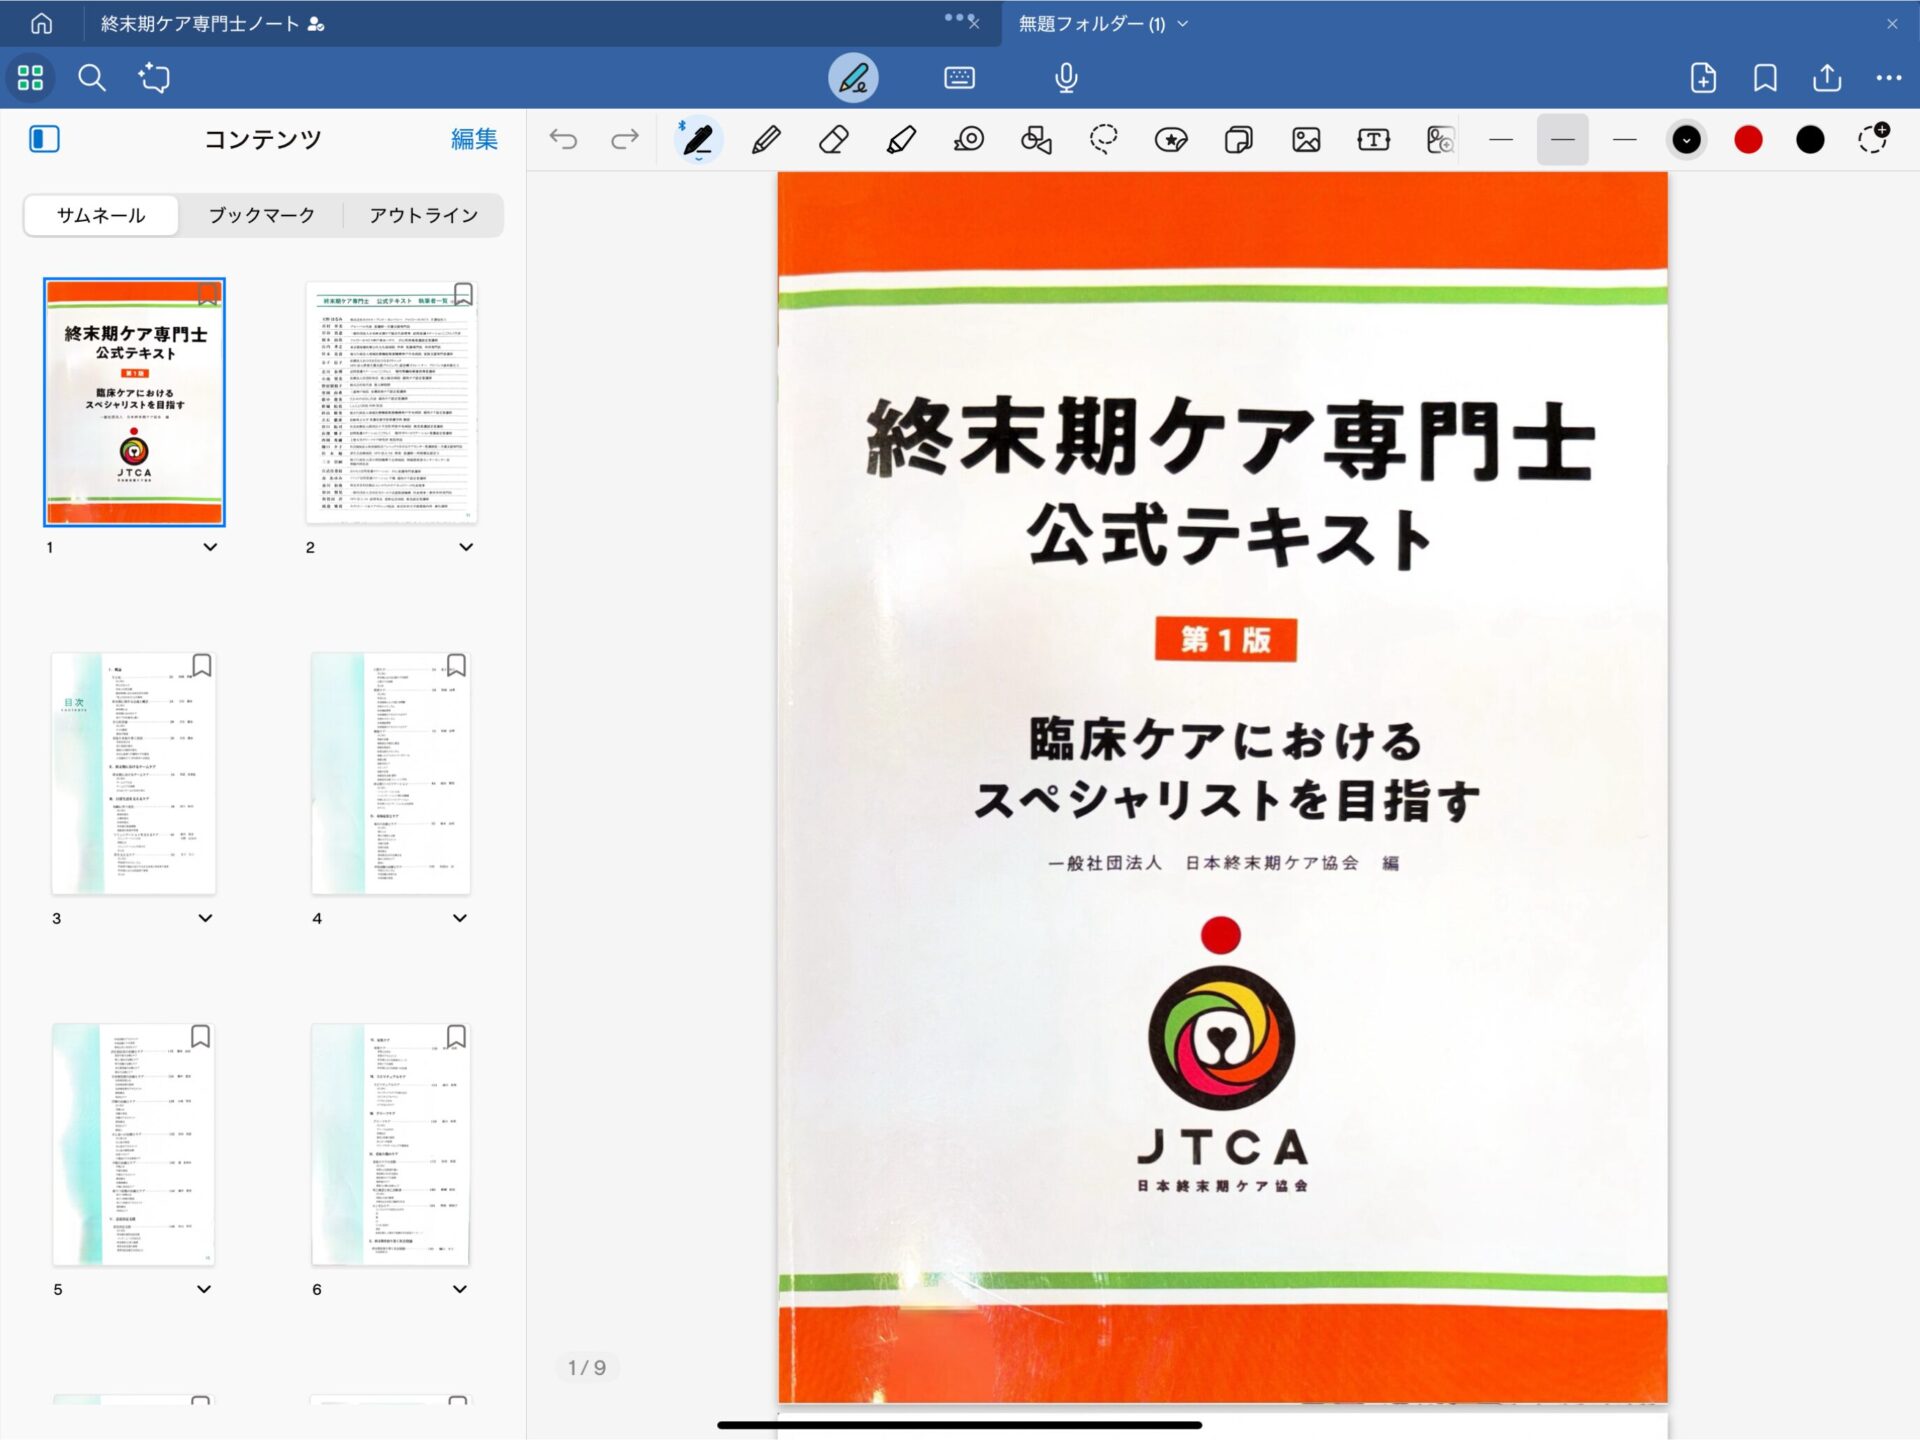Toggle bookmark on page 2 thumbnail
This screenshot has height=1440, width=1920.
463,293
